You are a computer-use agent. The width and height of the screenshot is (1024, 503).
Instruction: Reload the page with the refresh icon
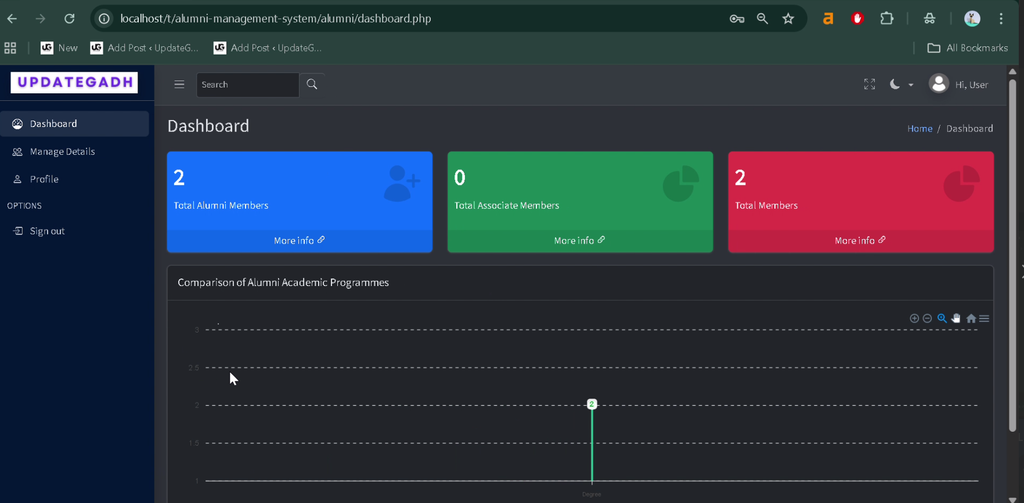(x=69, y=19)
